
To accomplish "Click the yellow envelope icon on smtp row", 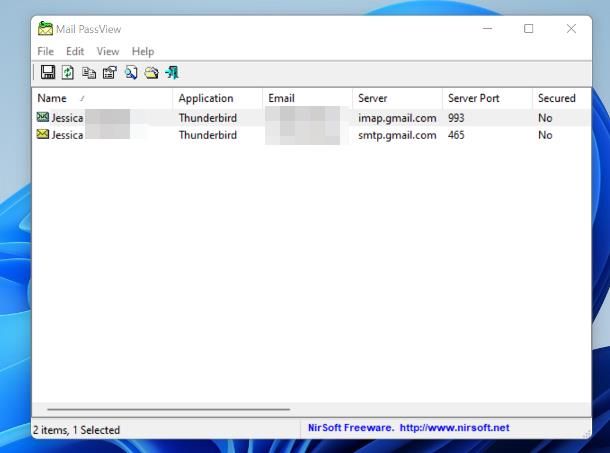I will point(43,134).
